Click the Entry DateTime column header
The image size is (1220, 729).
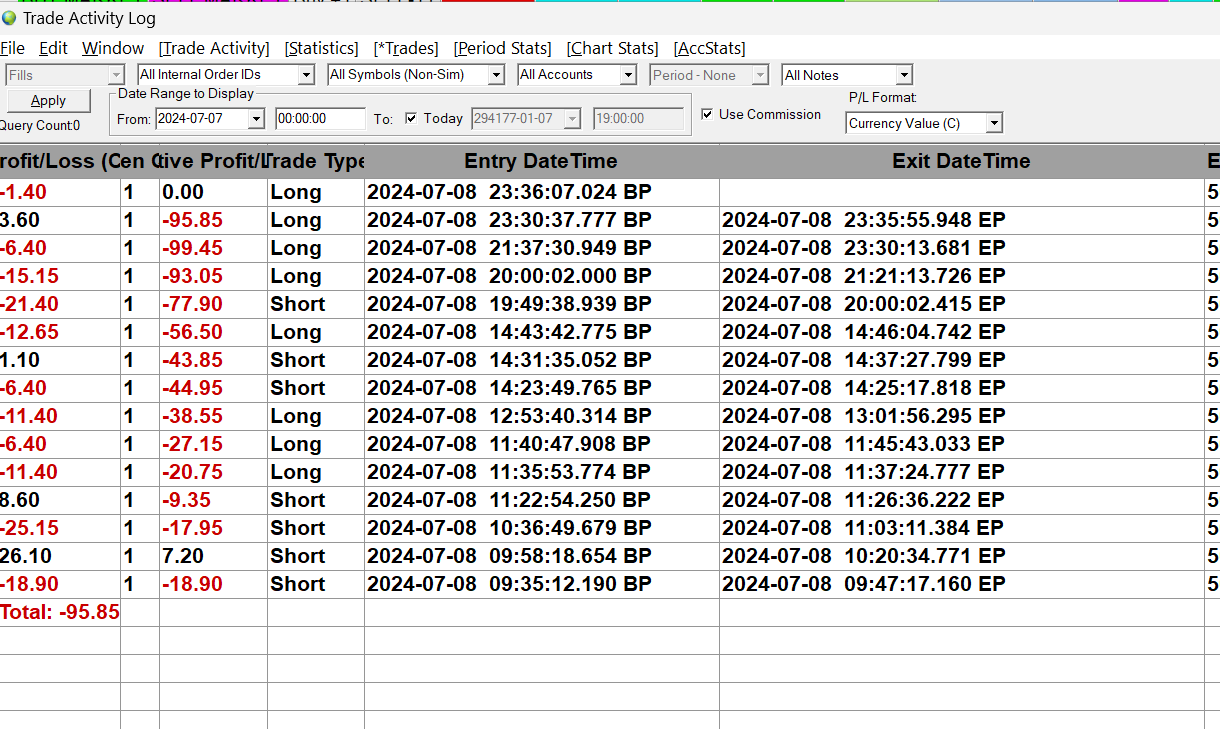541,161
